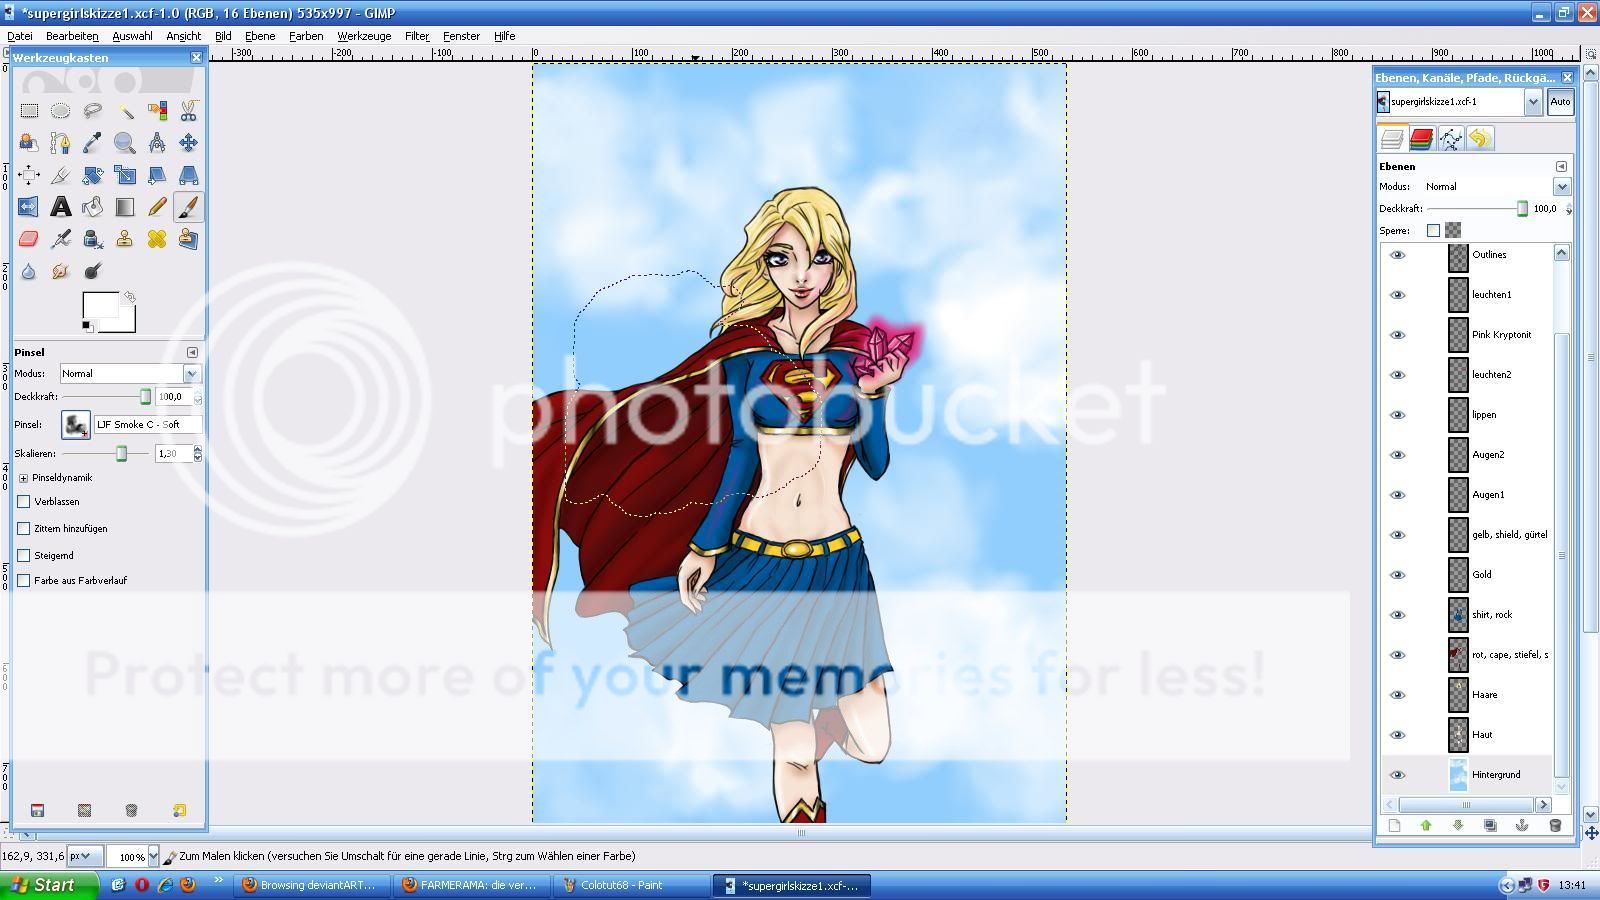Click the foreground color swatch

coord(99,306)
